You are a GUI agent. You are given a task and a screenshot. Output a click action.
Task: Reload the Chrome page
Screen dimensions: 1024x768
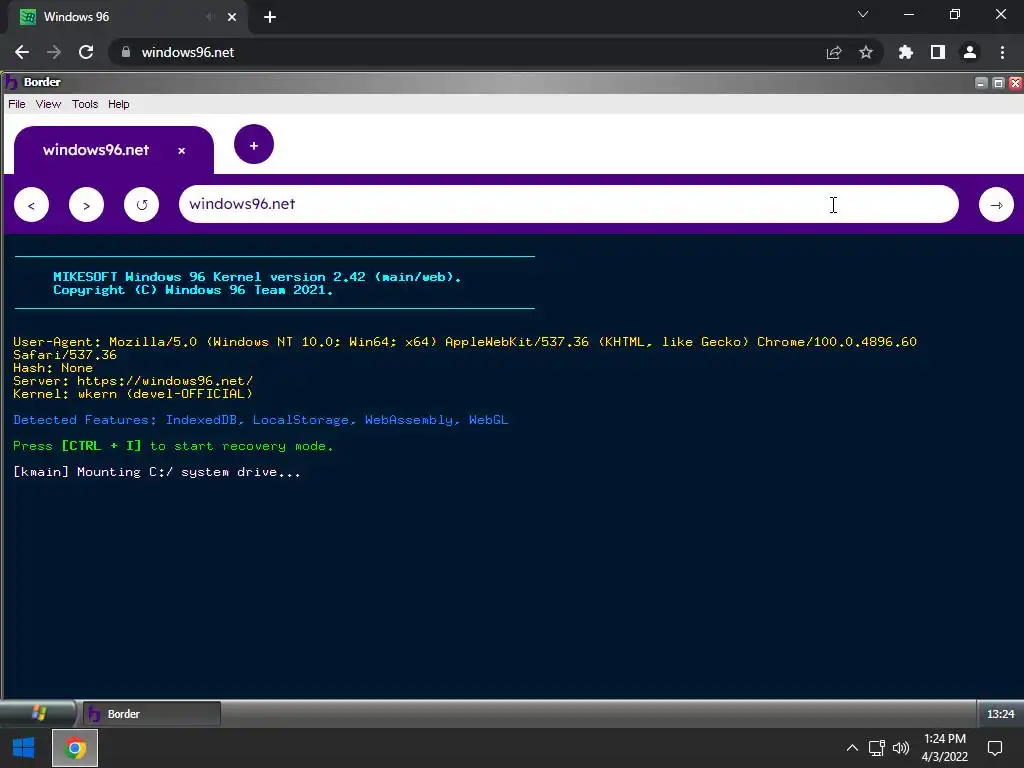(x=86, y=52)
